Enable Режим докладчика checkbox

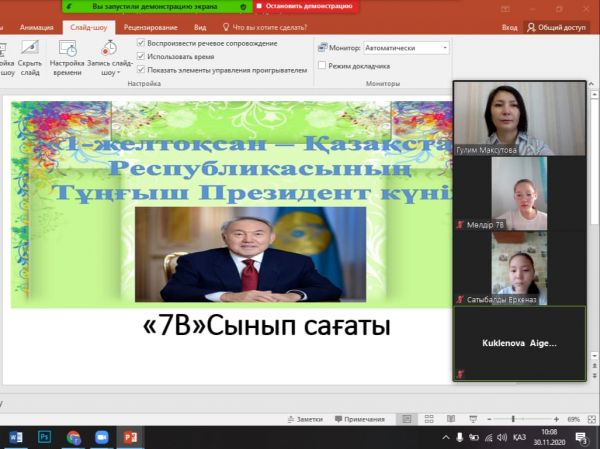(321, 66)
